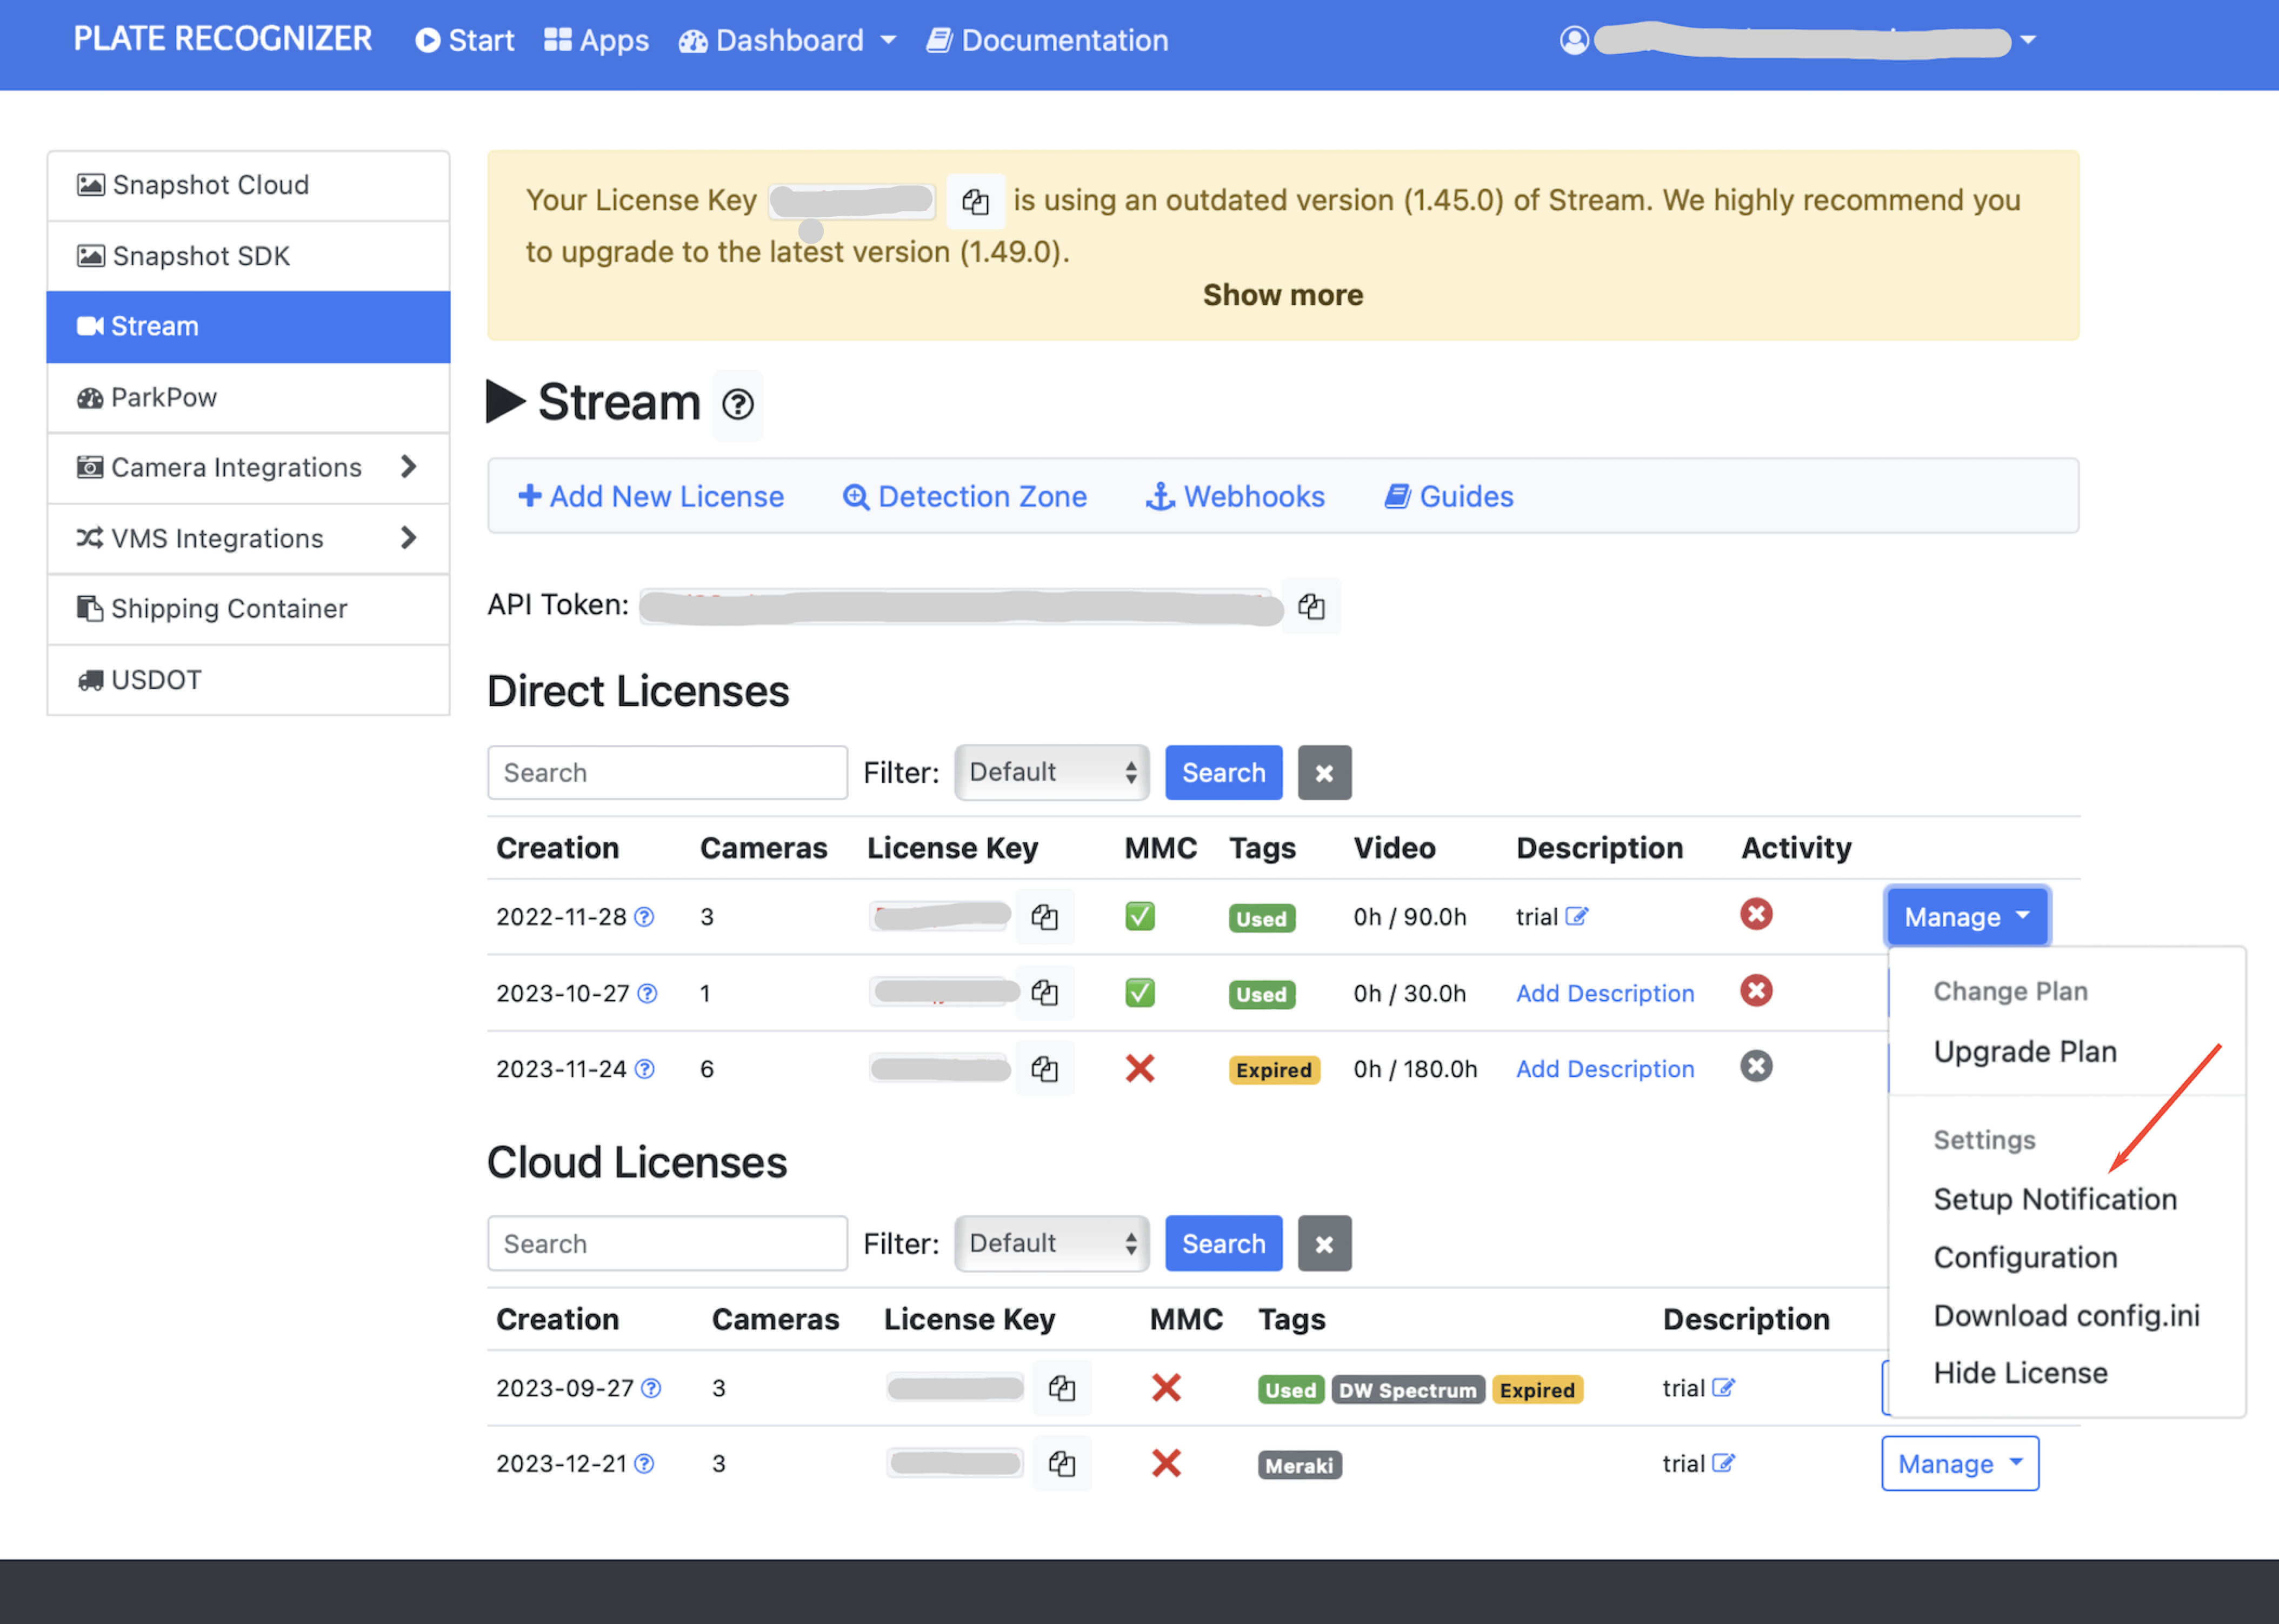Toggle the MMC red cross of the 2023-11-24 license

pyautogui.click(x=1139, y=1069)
